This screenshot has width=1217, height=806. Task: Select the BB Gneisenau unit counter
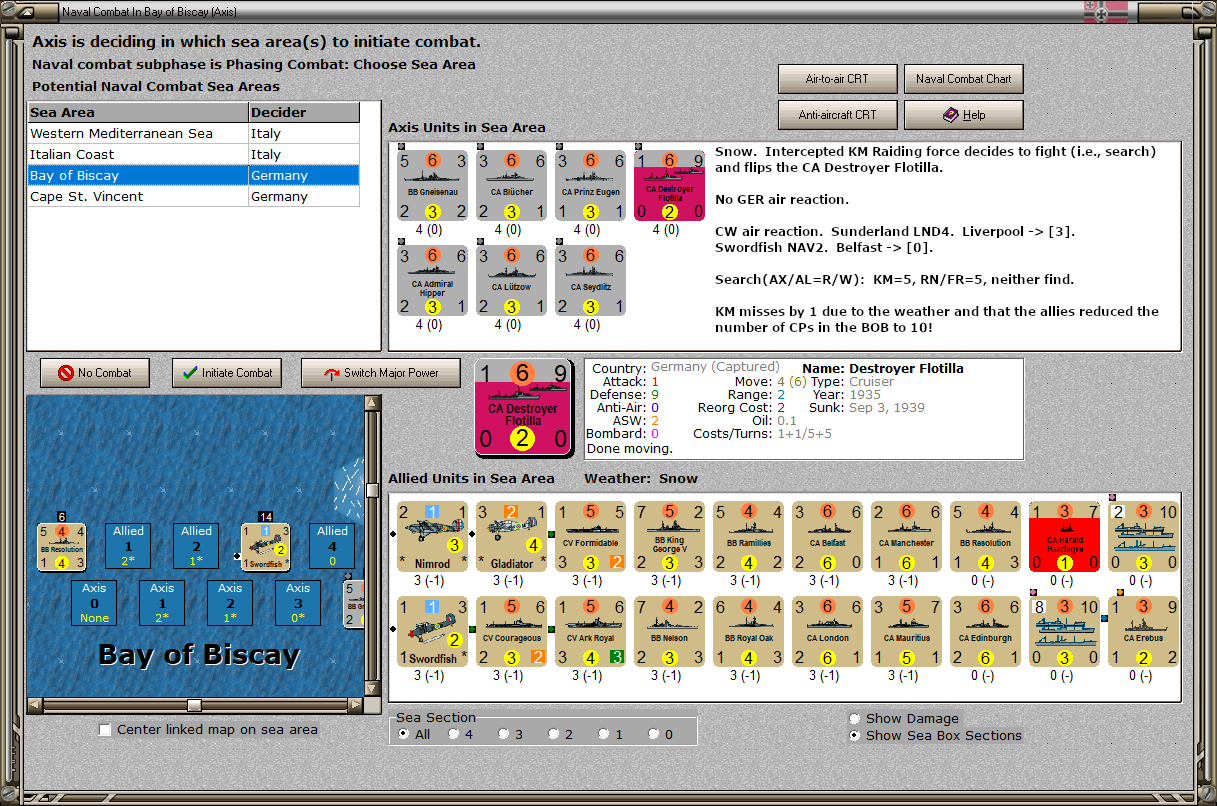433,185
